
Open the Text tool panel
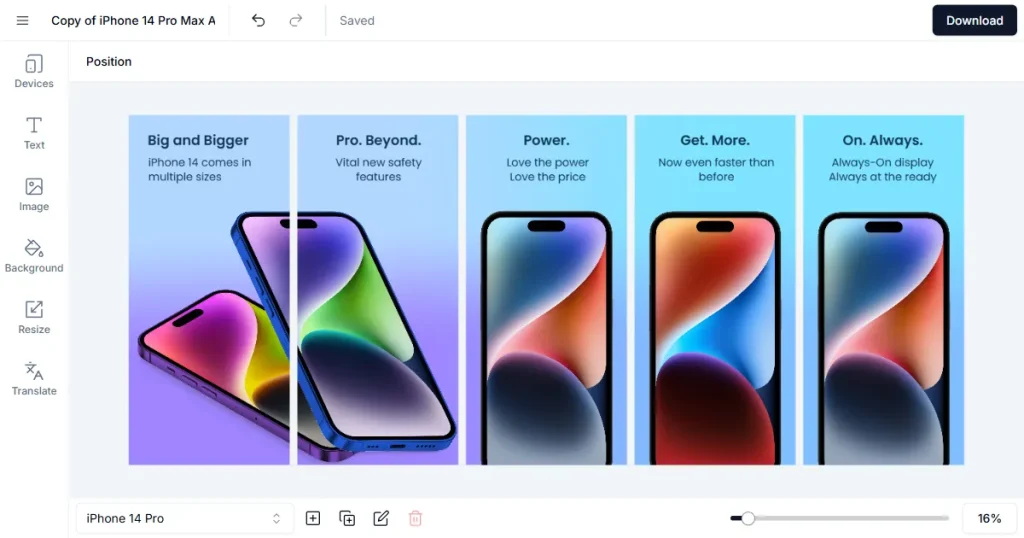point(34,133)
